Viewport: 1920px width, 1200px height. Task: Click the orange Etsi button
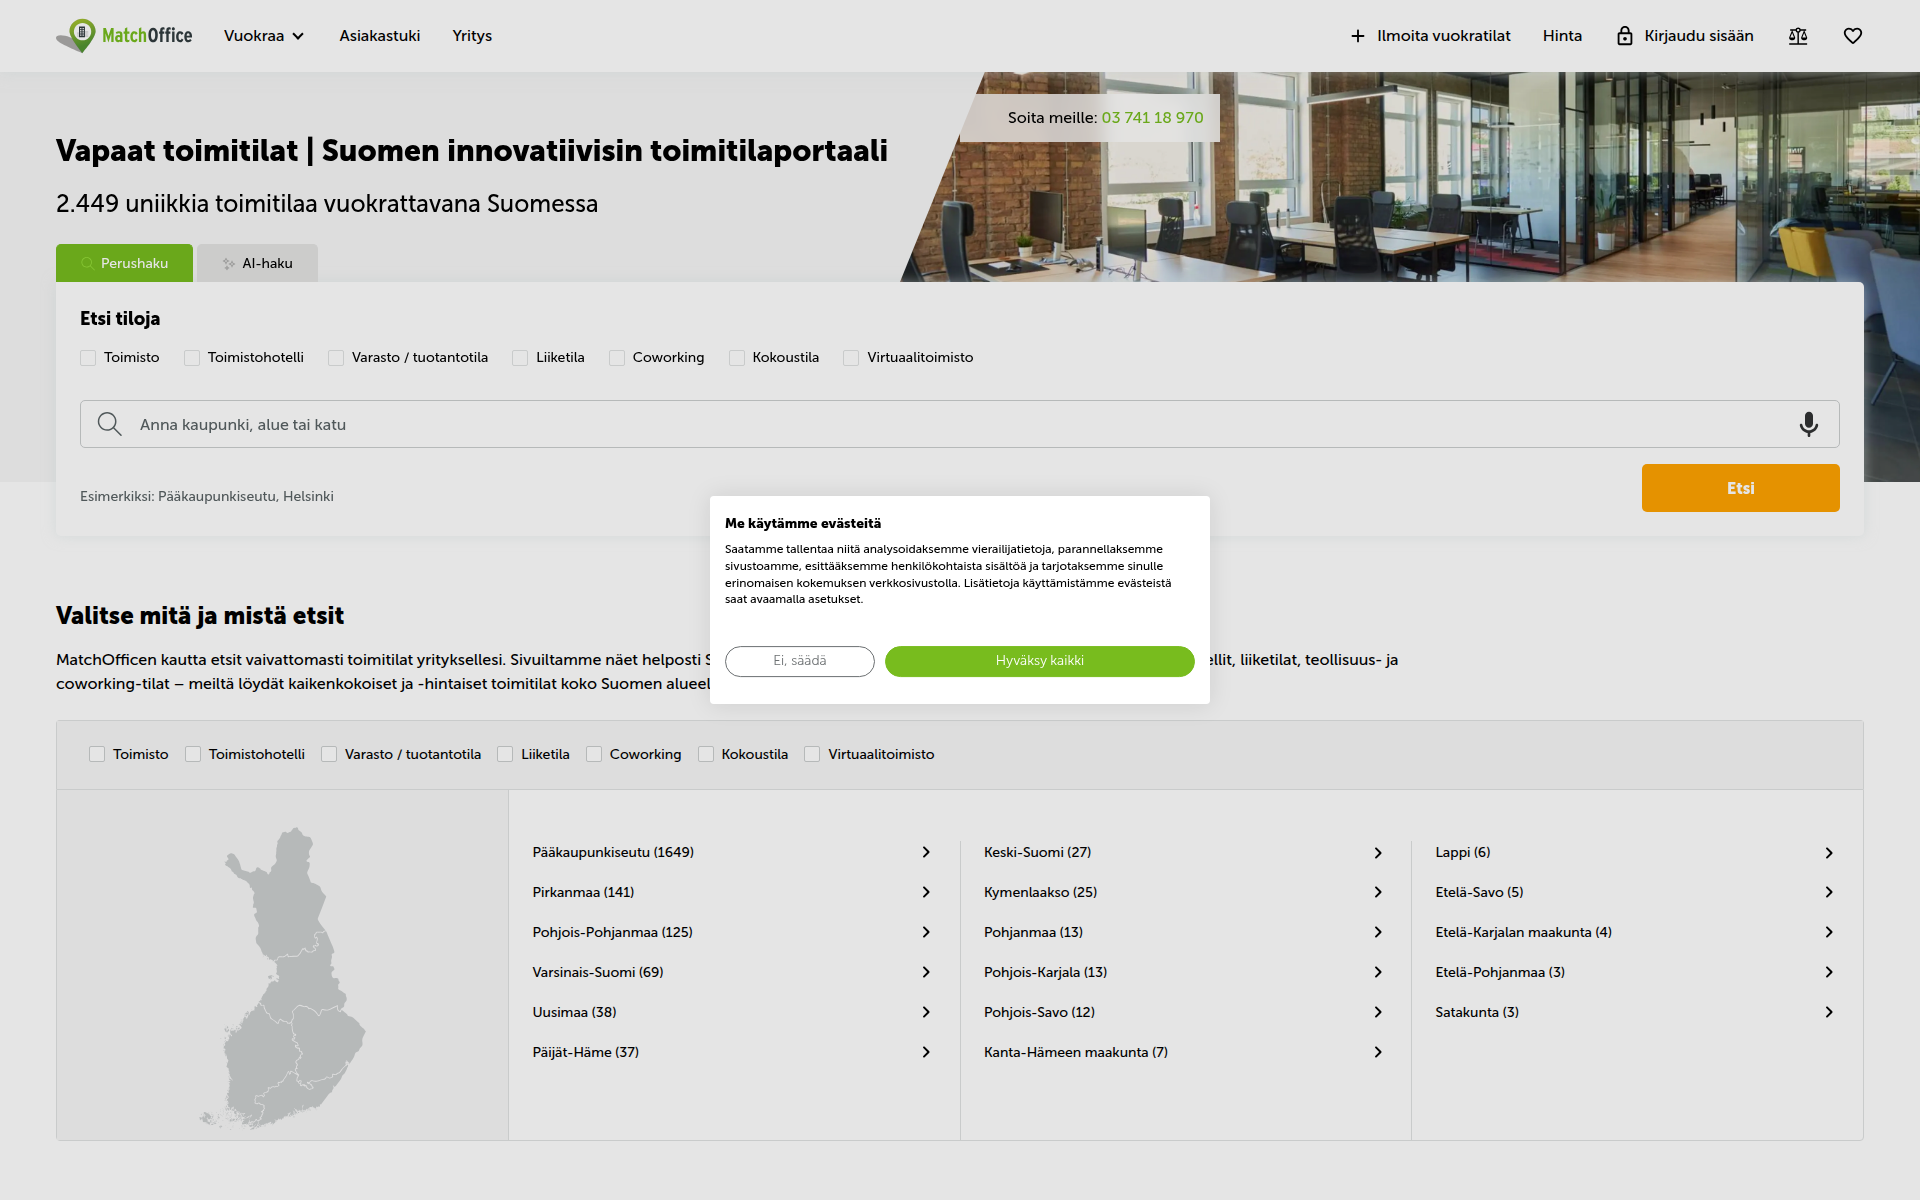[1740, 488]
